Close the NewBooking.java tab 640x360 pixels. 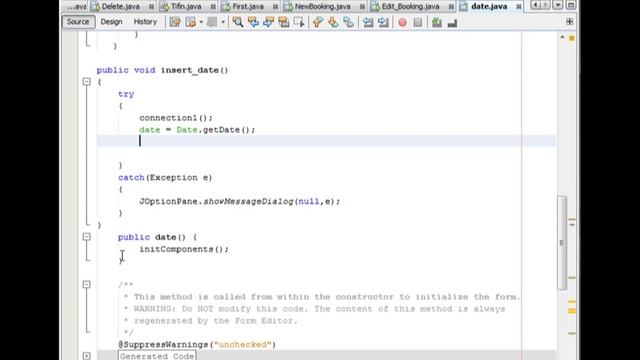(362, 7)
